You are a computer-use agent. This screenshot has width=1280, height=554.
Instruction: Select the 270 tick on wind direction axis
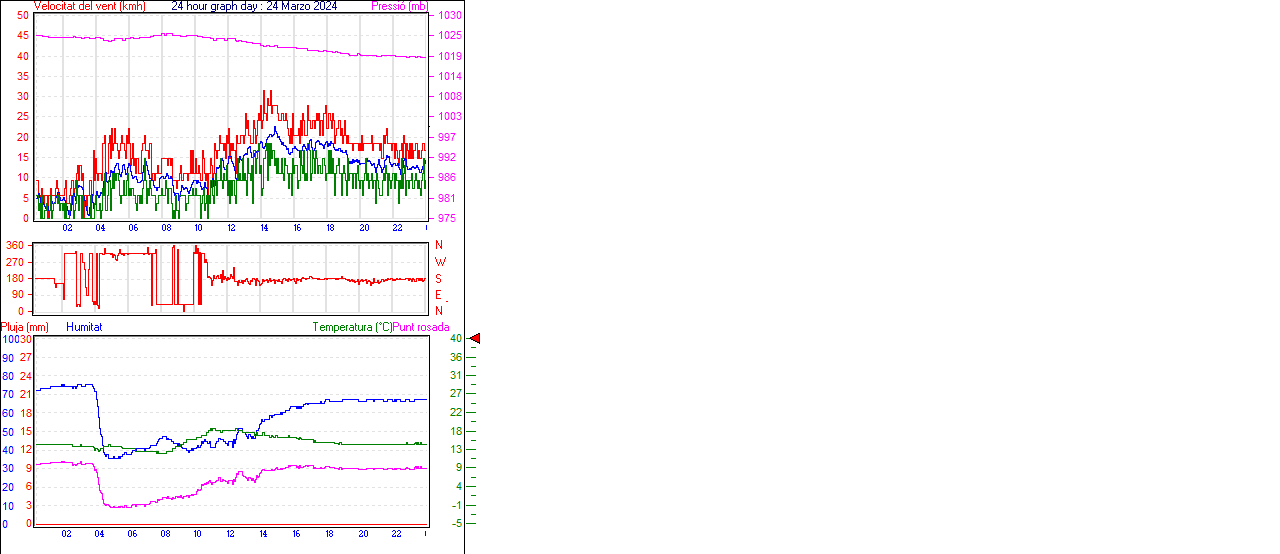tap(15, 262)
